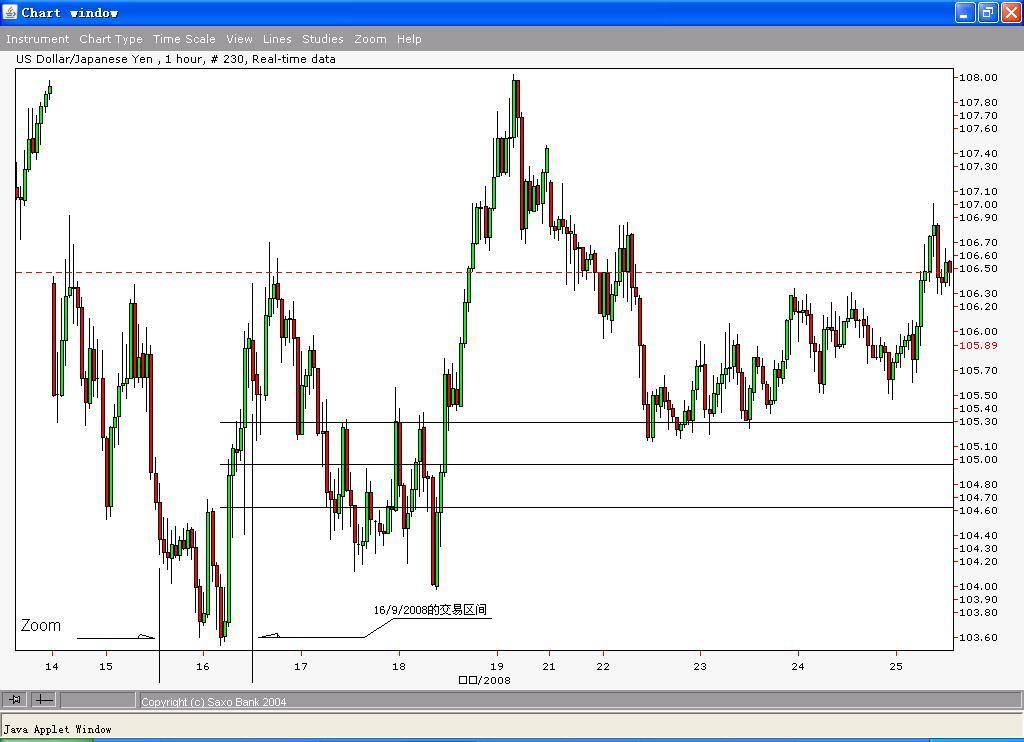This screenshot has width=1024, height=742.
Task: Click the 107.00 price axis label
Action: pyautogui.click(x=978, y=204)
